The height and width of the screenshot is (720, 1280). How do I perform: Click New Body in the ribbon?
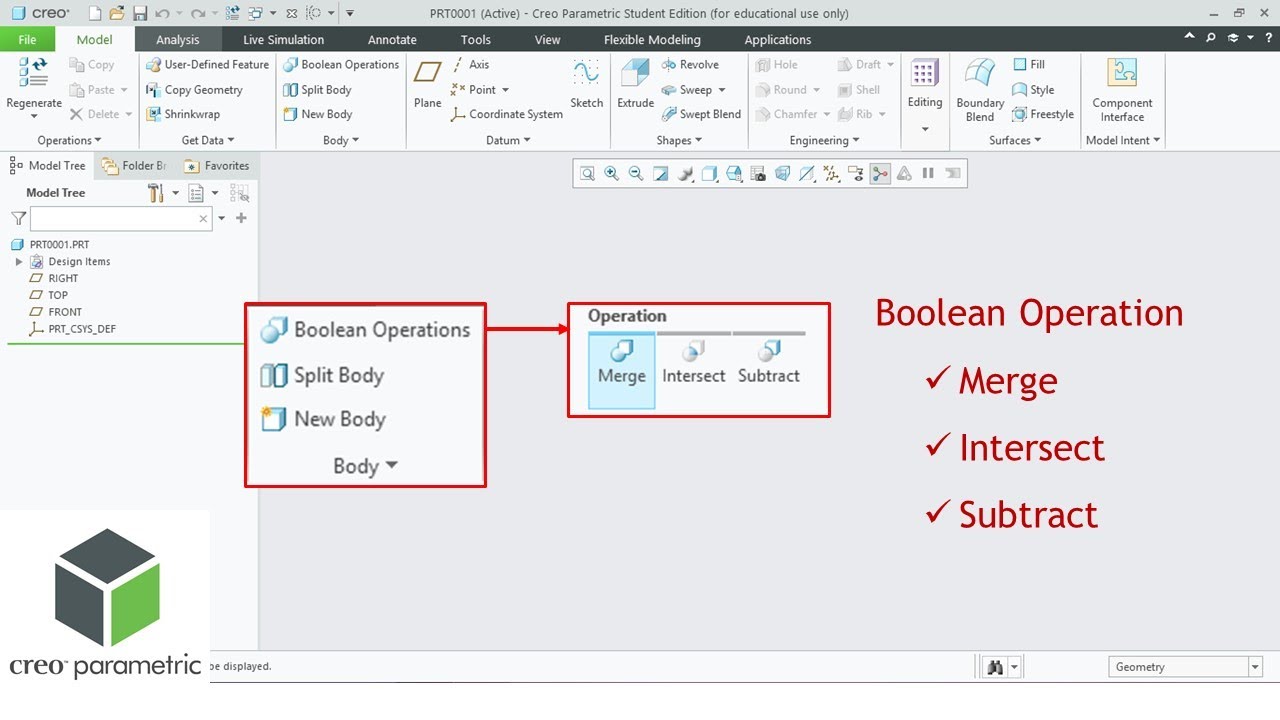[x=317, y=115]
